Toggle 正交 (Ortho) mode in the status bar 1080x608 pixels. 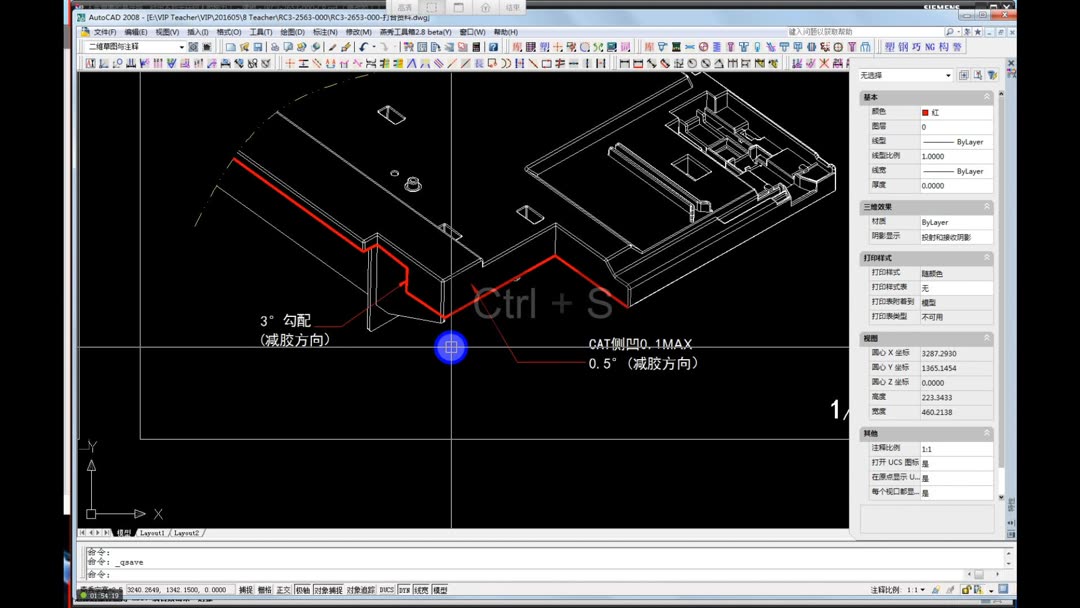(284, 590)
